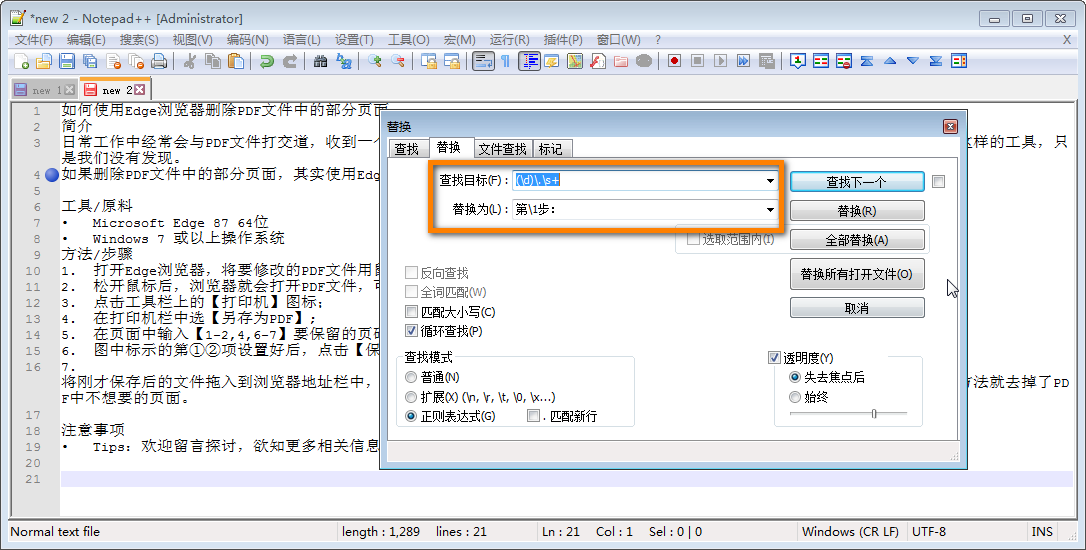Paste using the clipboard toolbar icon
The image size is (1086, 550).
click(236, 61)
